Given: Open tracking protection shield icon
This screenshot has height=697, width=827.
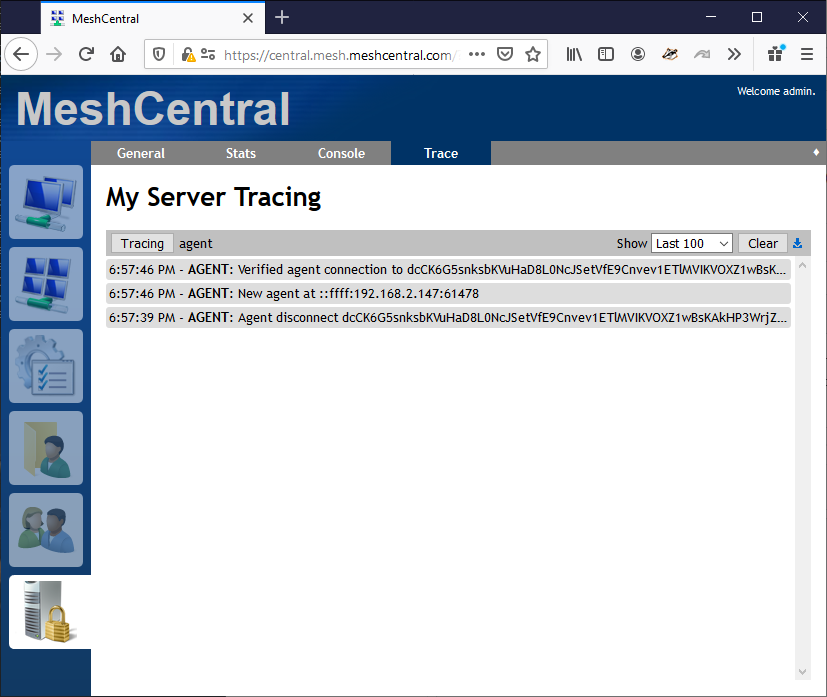Looking at the screenshot, I should click(x=159, y=54).
